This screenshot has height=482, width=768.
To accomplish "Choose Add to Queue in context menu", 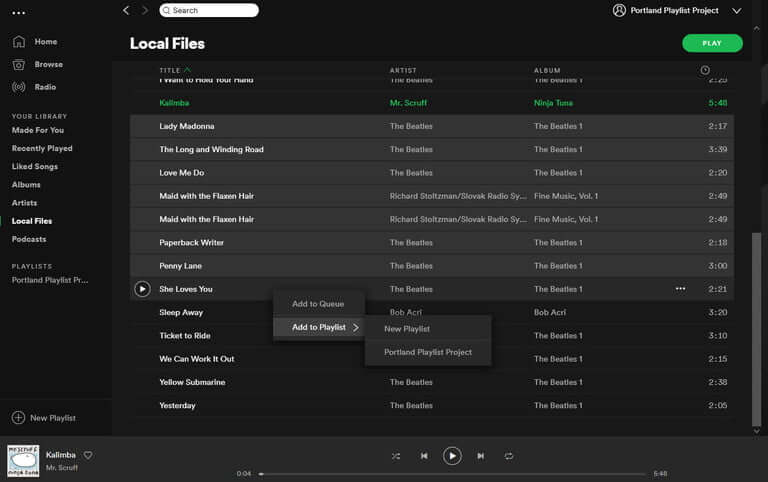I will [318, 304].
